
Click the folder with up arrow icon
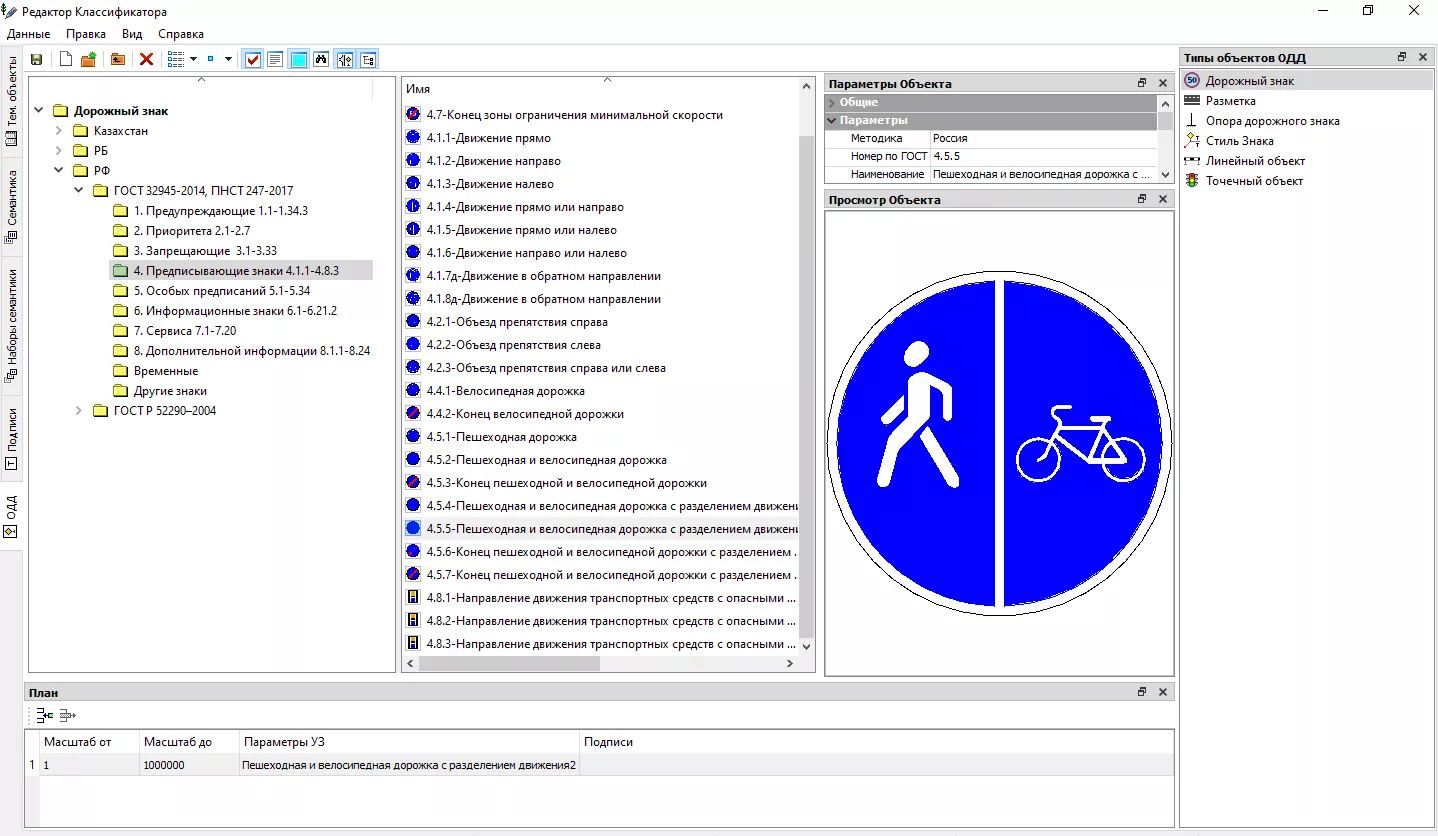click(118, 60)
